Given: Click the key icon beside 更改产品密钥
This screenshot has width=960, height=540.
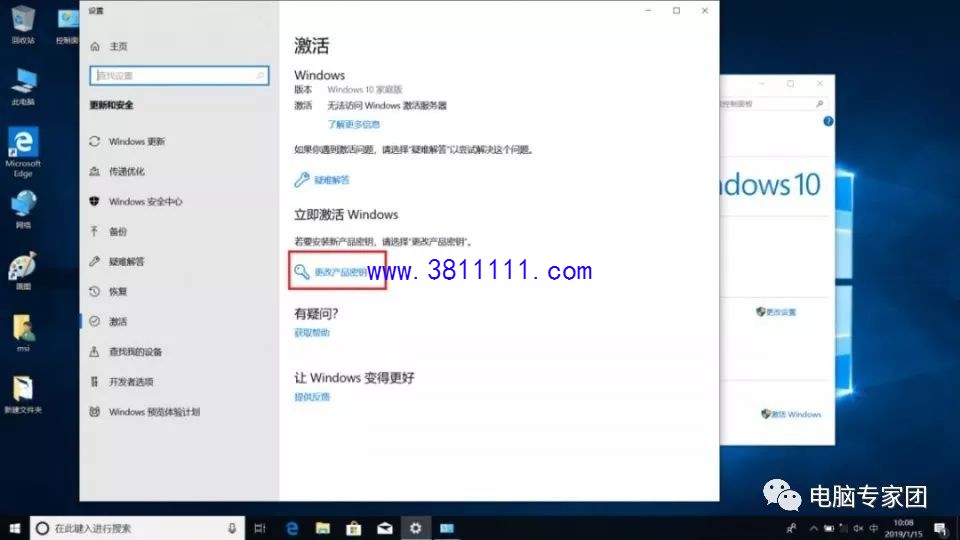Looking at the screenshot, I should 301,272.
